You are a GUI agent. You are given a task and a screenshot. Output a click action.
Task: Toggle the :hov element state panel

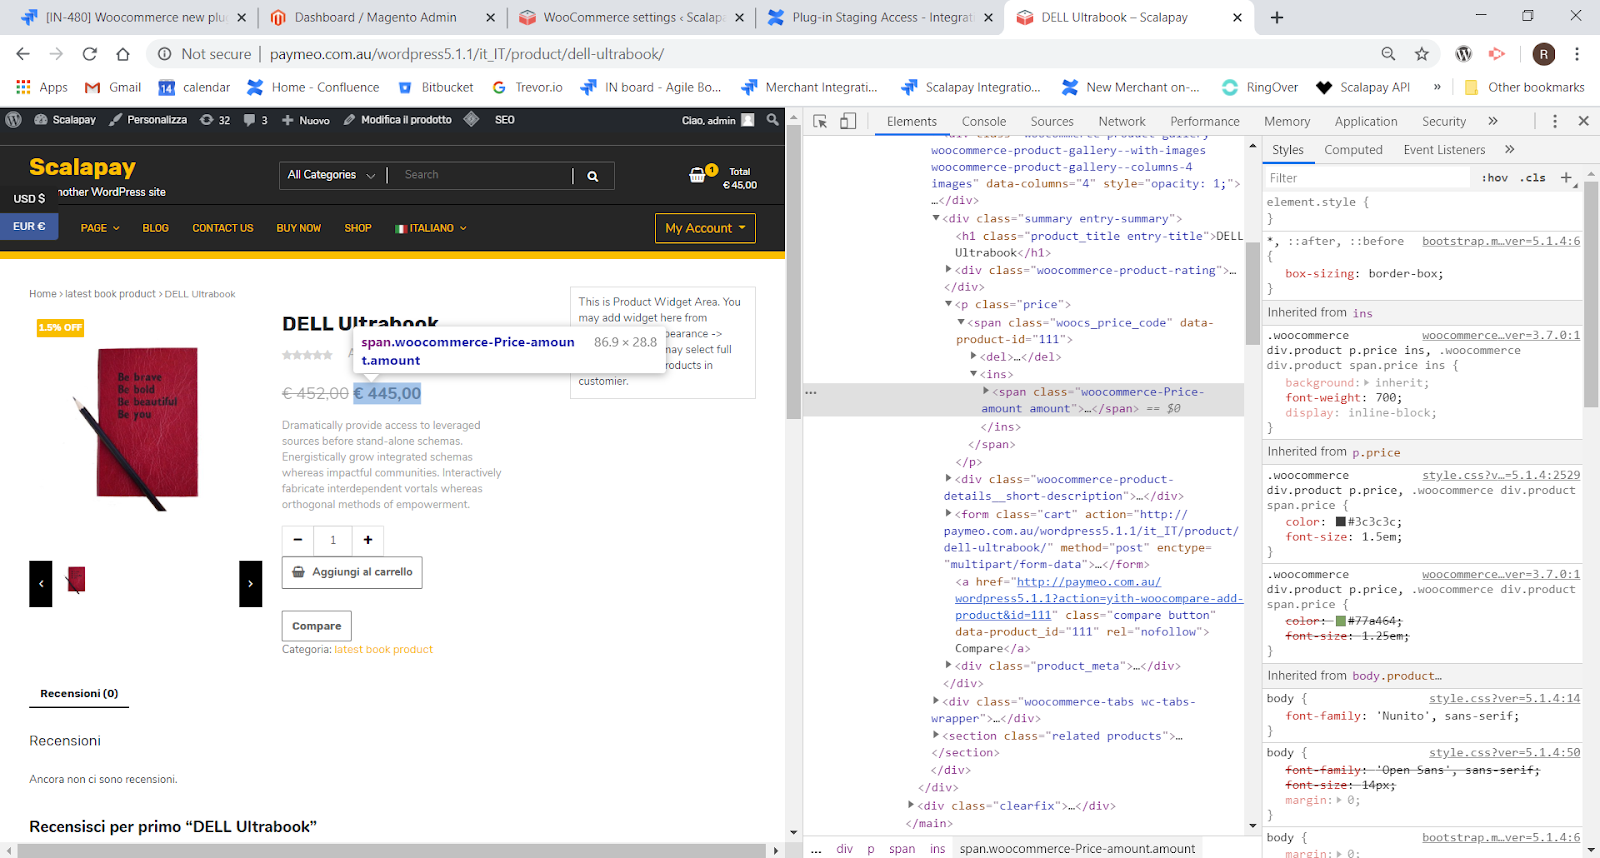tap(1495, 178)
